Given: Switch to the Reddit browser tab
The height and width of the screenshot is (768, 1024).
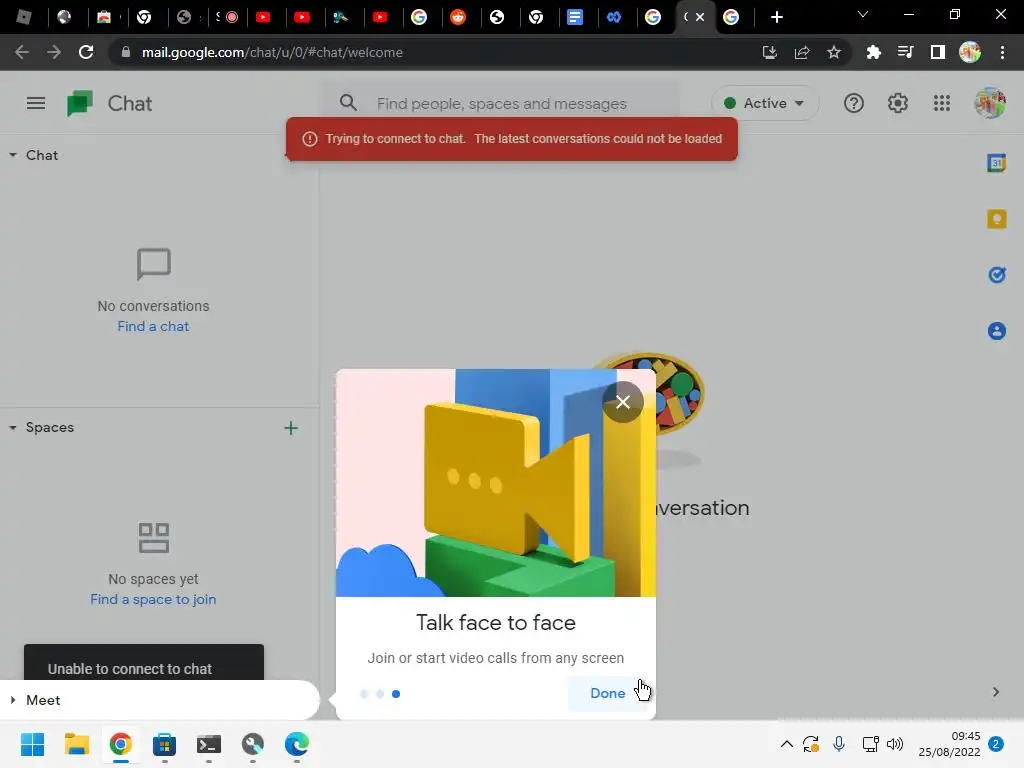Looking at the screenshot, I should [x=458, y=17].
